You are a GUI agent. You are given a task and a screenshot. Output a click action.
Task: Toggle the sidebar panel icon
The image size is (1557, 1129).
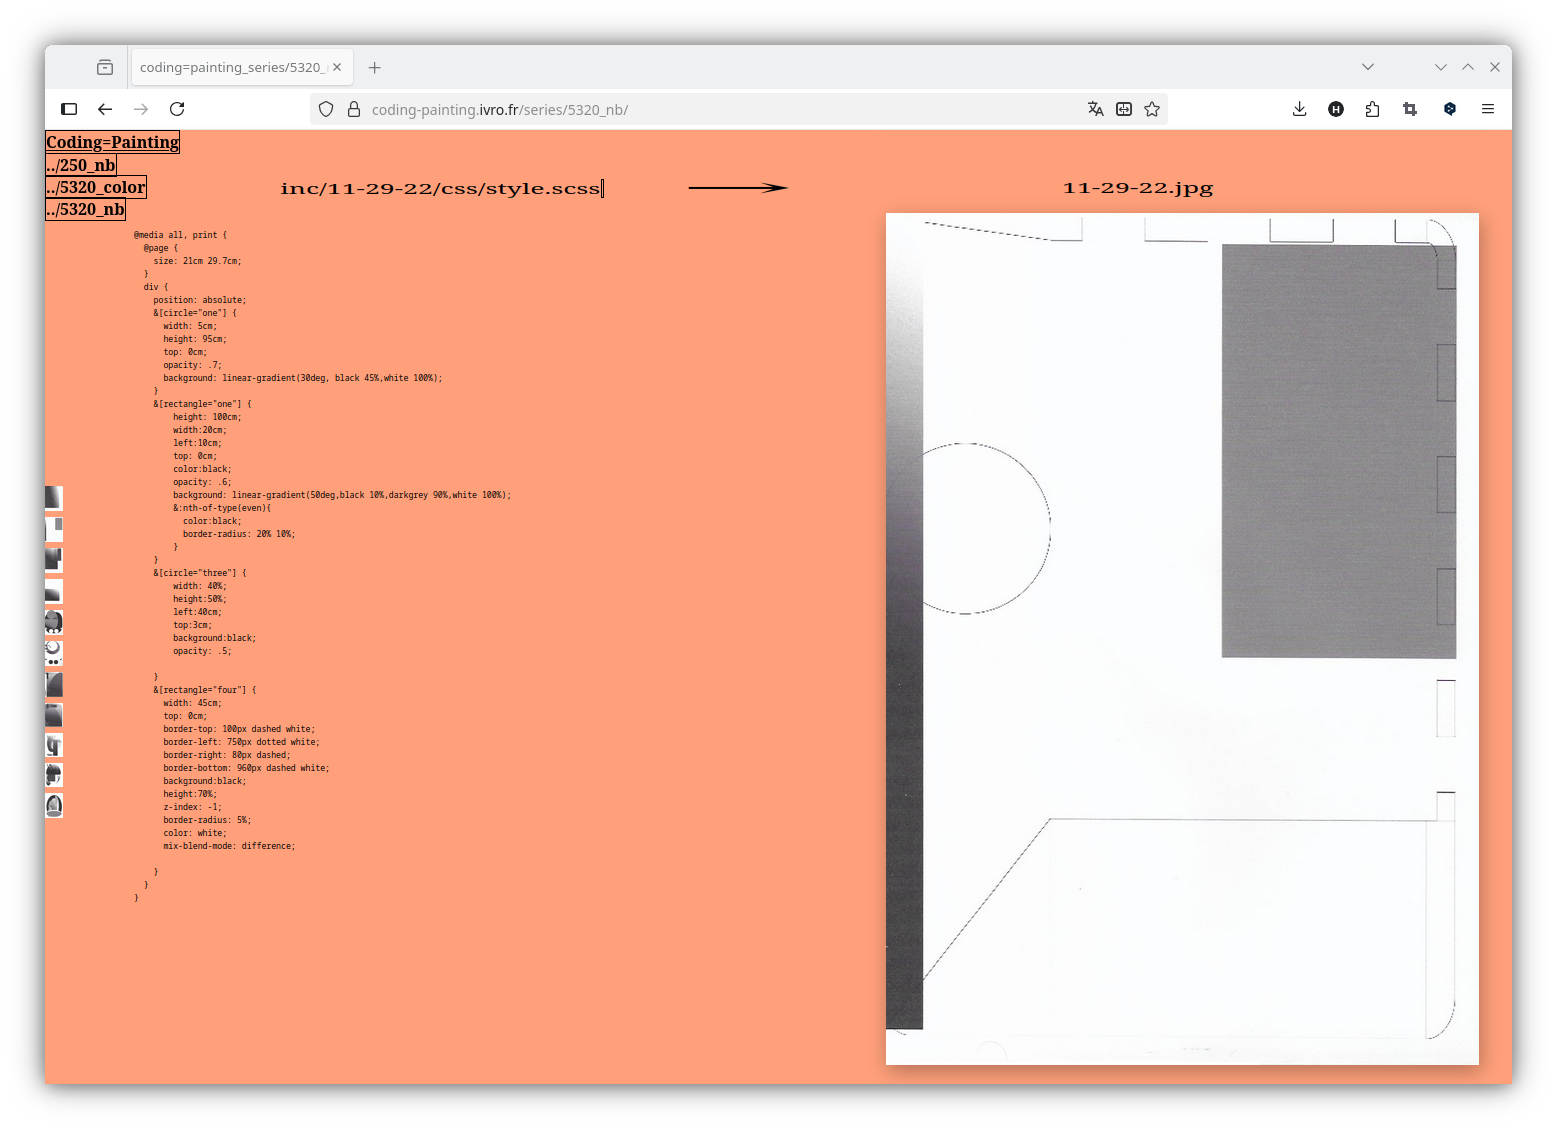click(69, 109)
